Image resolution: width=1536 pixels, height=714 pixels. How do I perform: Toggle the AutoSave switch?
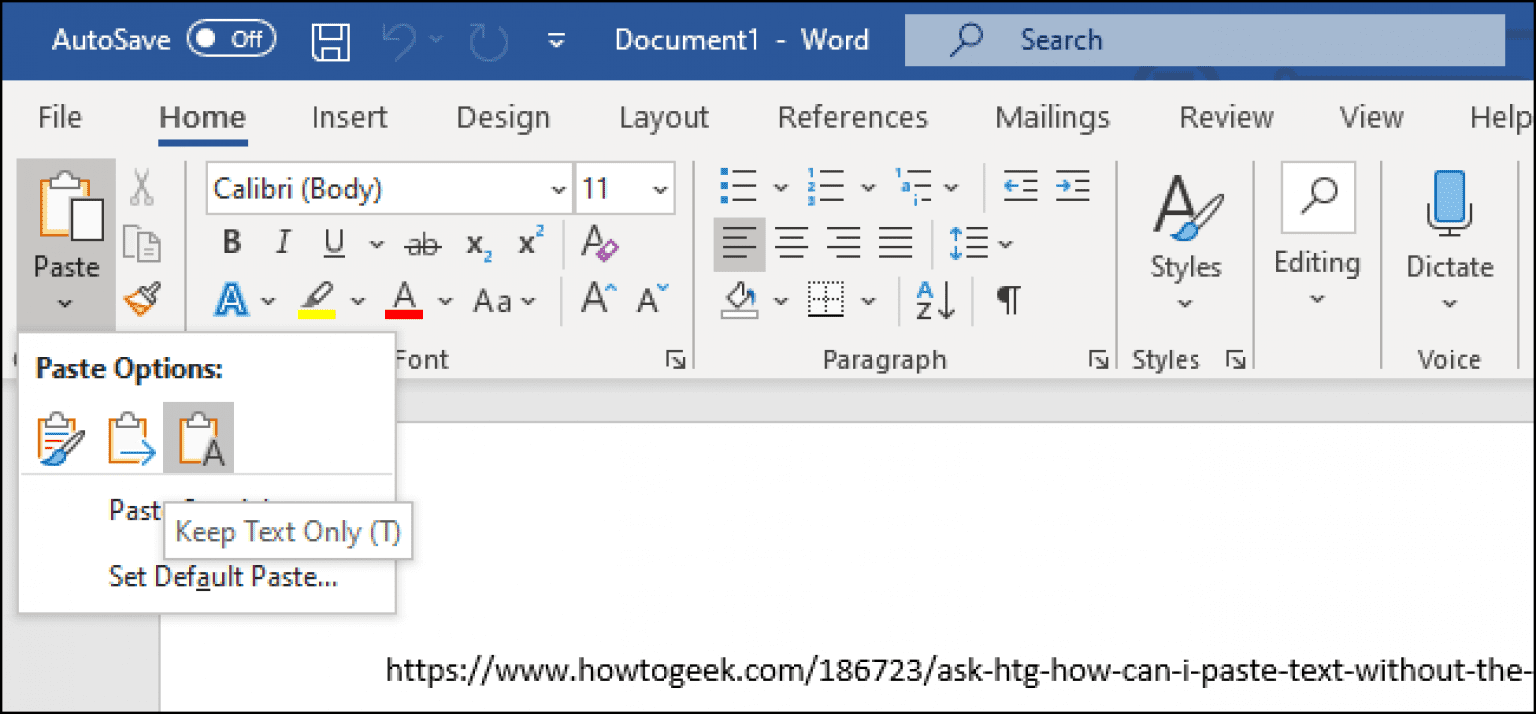click(x=232, y=40)
